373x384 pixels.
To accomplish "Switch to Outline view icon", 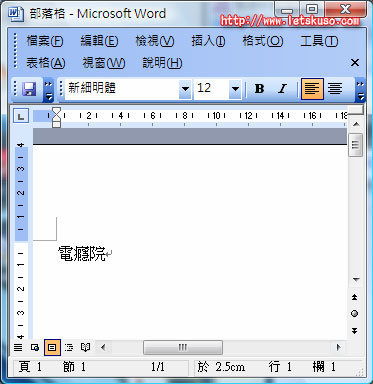I will (69, 348).
